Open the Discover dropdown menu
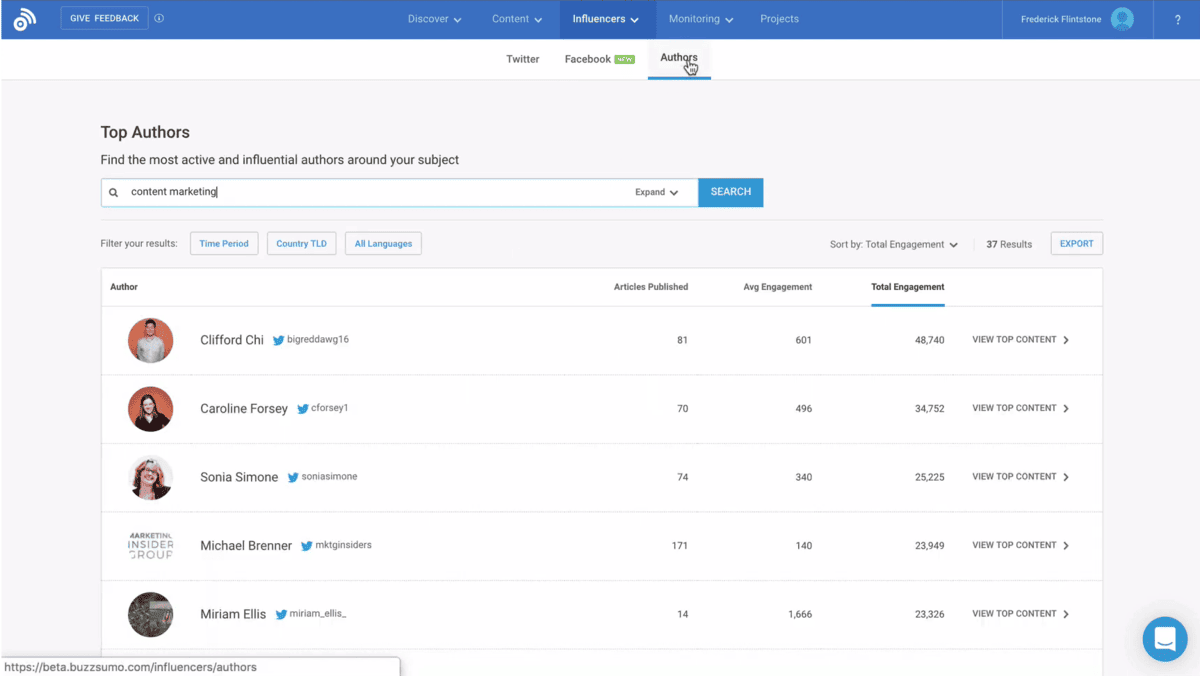 [435, 19]
